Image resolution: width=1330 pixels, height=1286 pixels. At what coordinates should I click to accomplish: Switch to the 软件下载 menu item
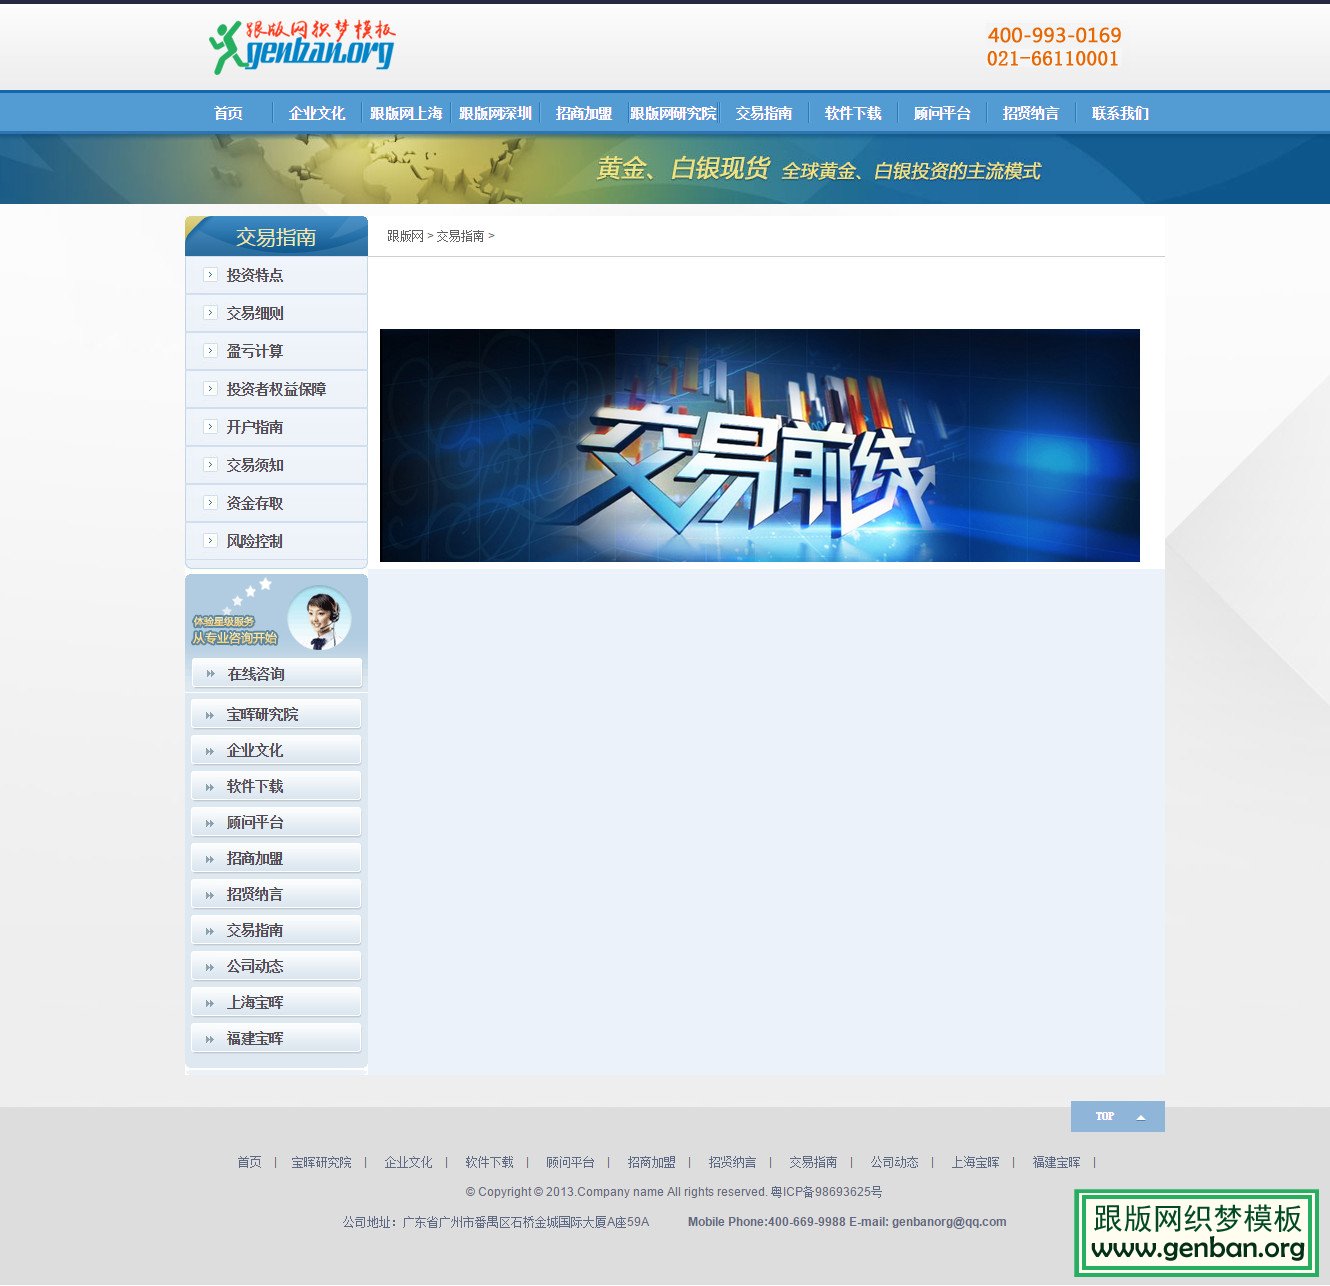coord(852,113)
